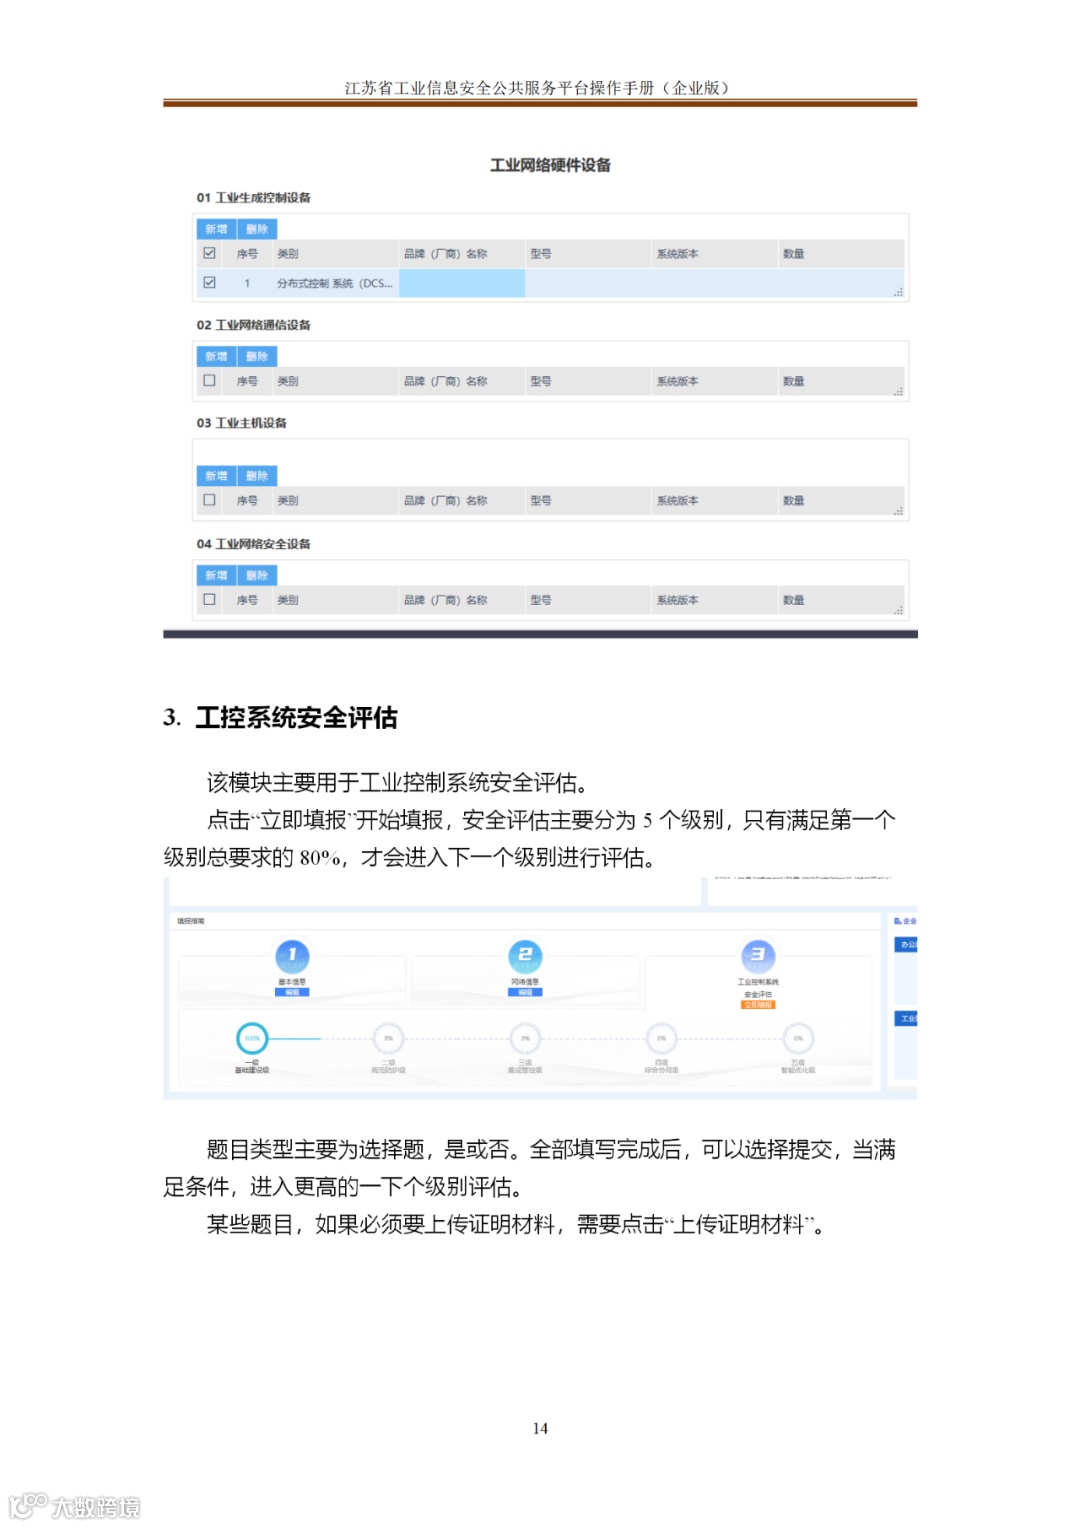Image resolution: width=1080 pixels, height=1527 pixels.
Task: Click 型号 cell of row 1
Action: [x=588, y=283]
